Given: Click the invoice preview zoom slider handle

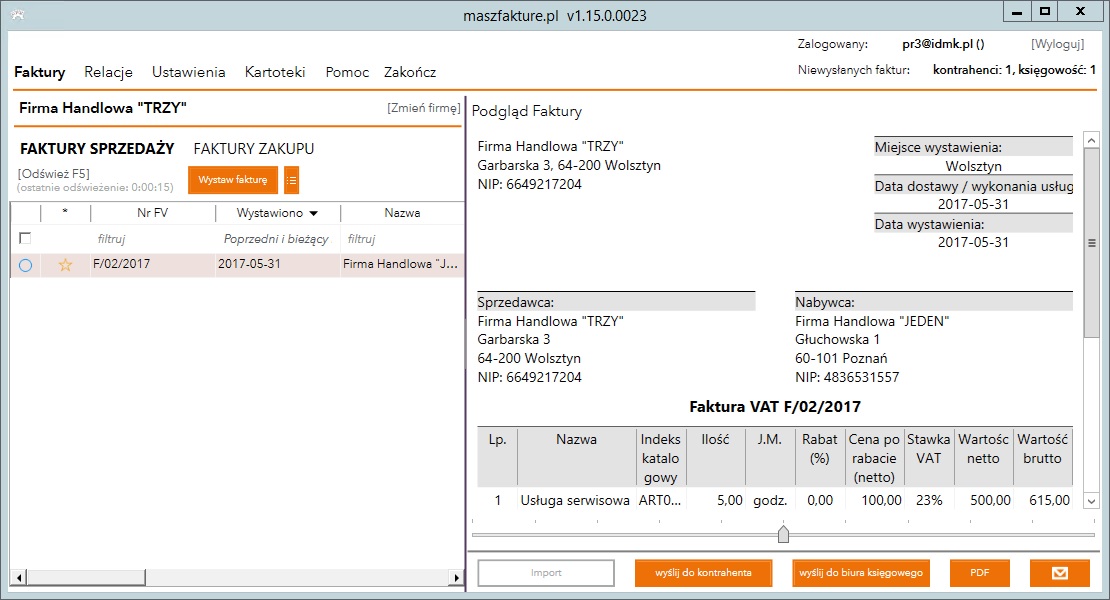Looking at the screenshot, I should coord(783,534).
